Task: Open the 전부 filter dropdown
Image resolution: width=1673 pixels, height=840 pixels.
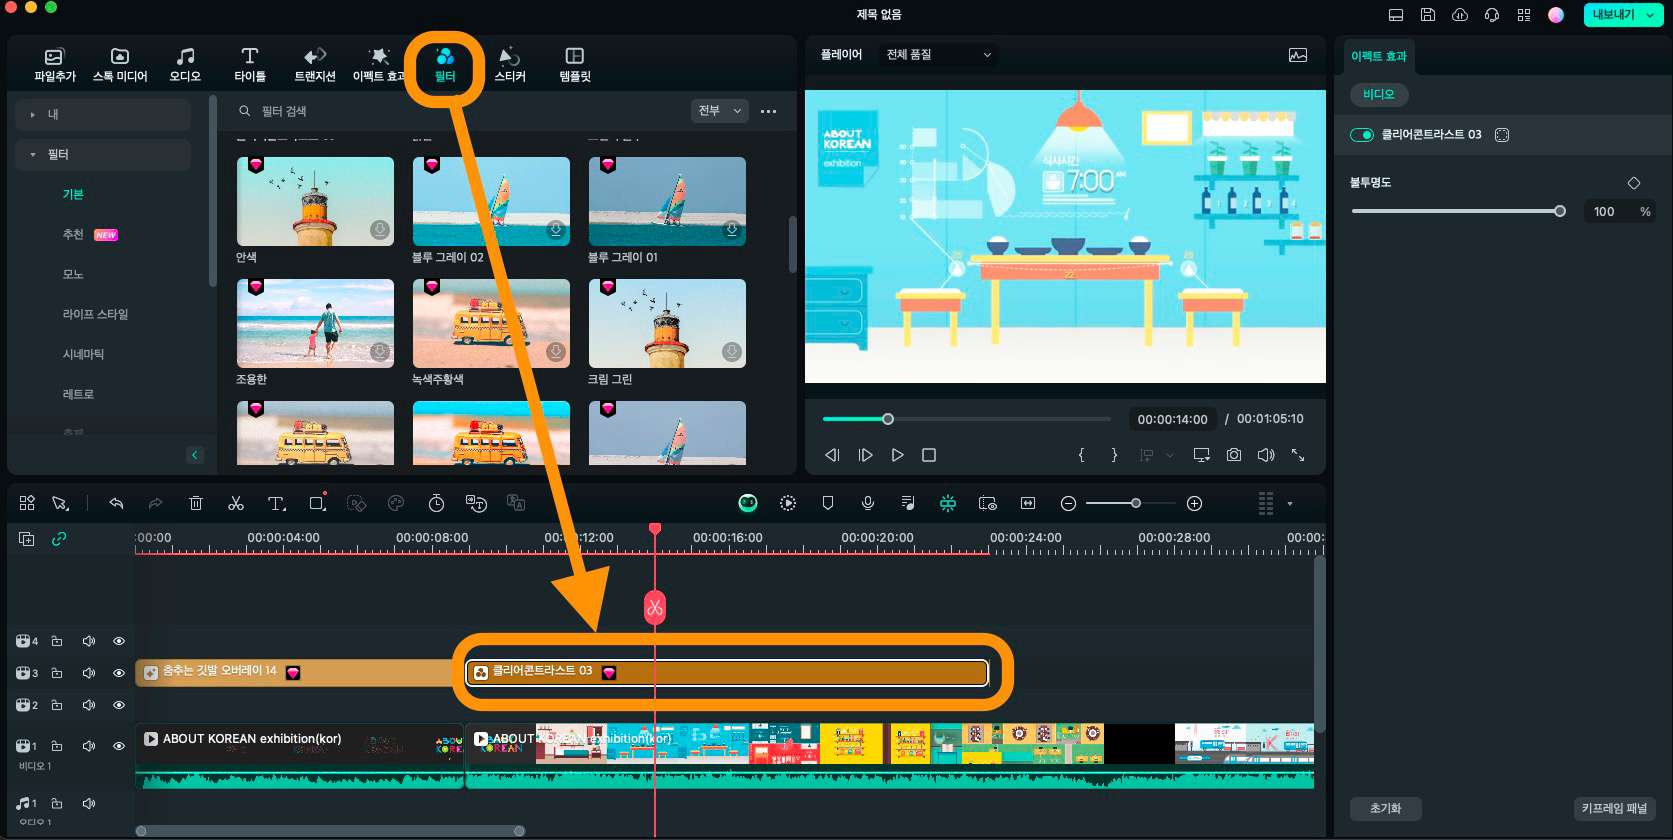Action: 719,111
